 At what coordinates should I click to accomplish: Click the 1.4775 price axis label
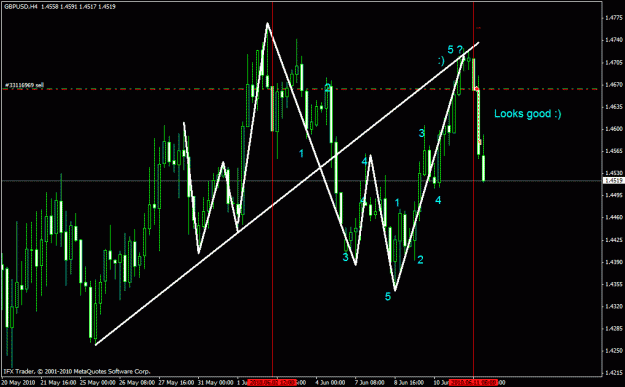(x=614, y=18)
